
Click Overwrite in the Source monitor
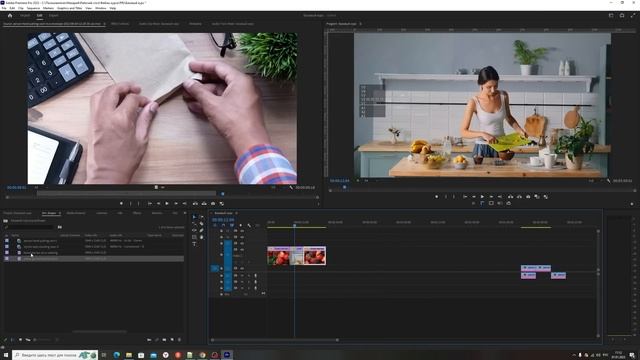[204, 203]
